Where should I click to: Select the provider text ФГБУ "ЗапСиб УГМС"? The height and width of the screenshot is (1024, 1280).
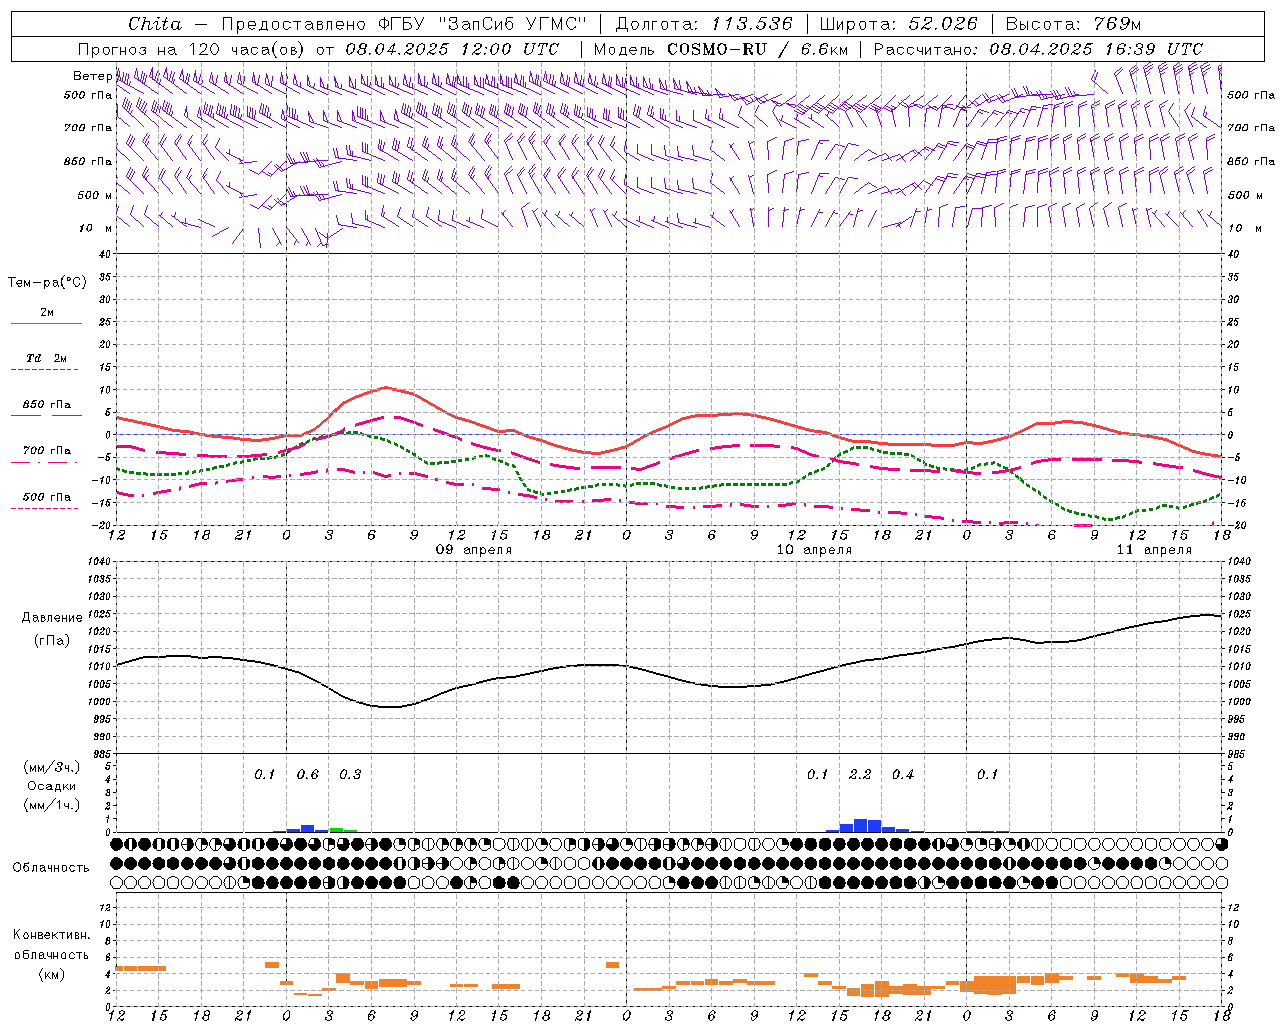[x=483, y=24]
